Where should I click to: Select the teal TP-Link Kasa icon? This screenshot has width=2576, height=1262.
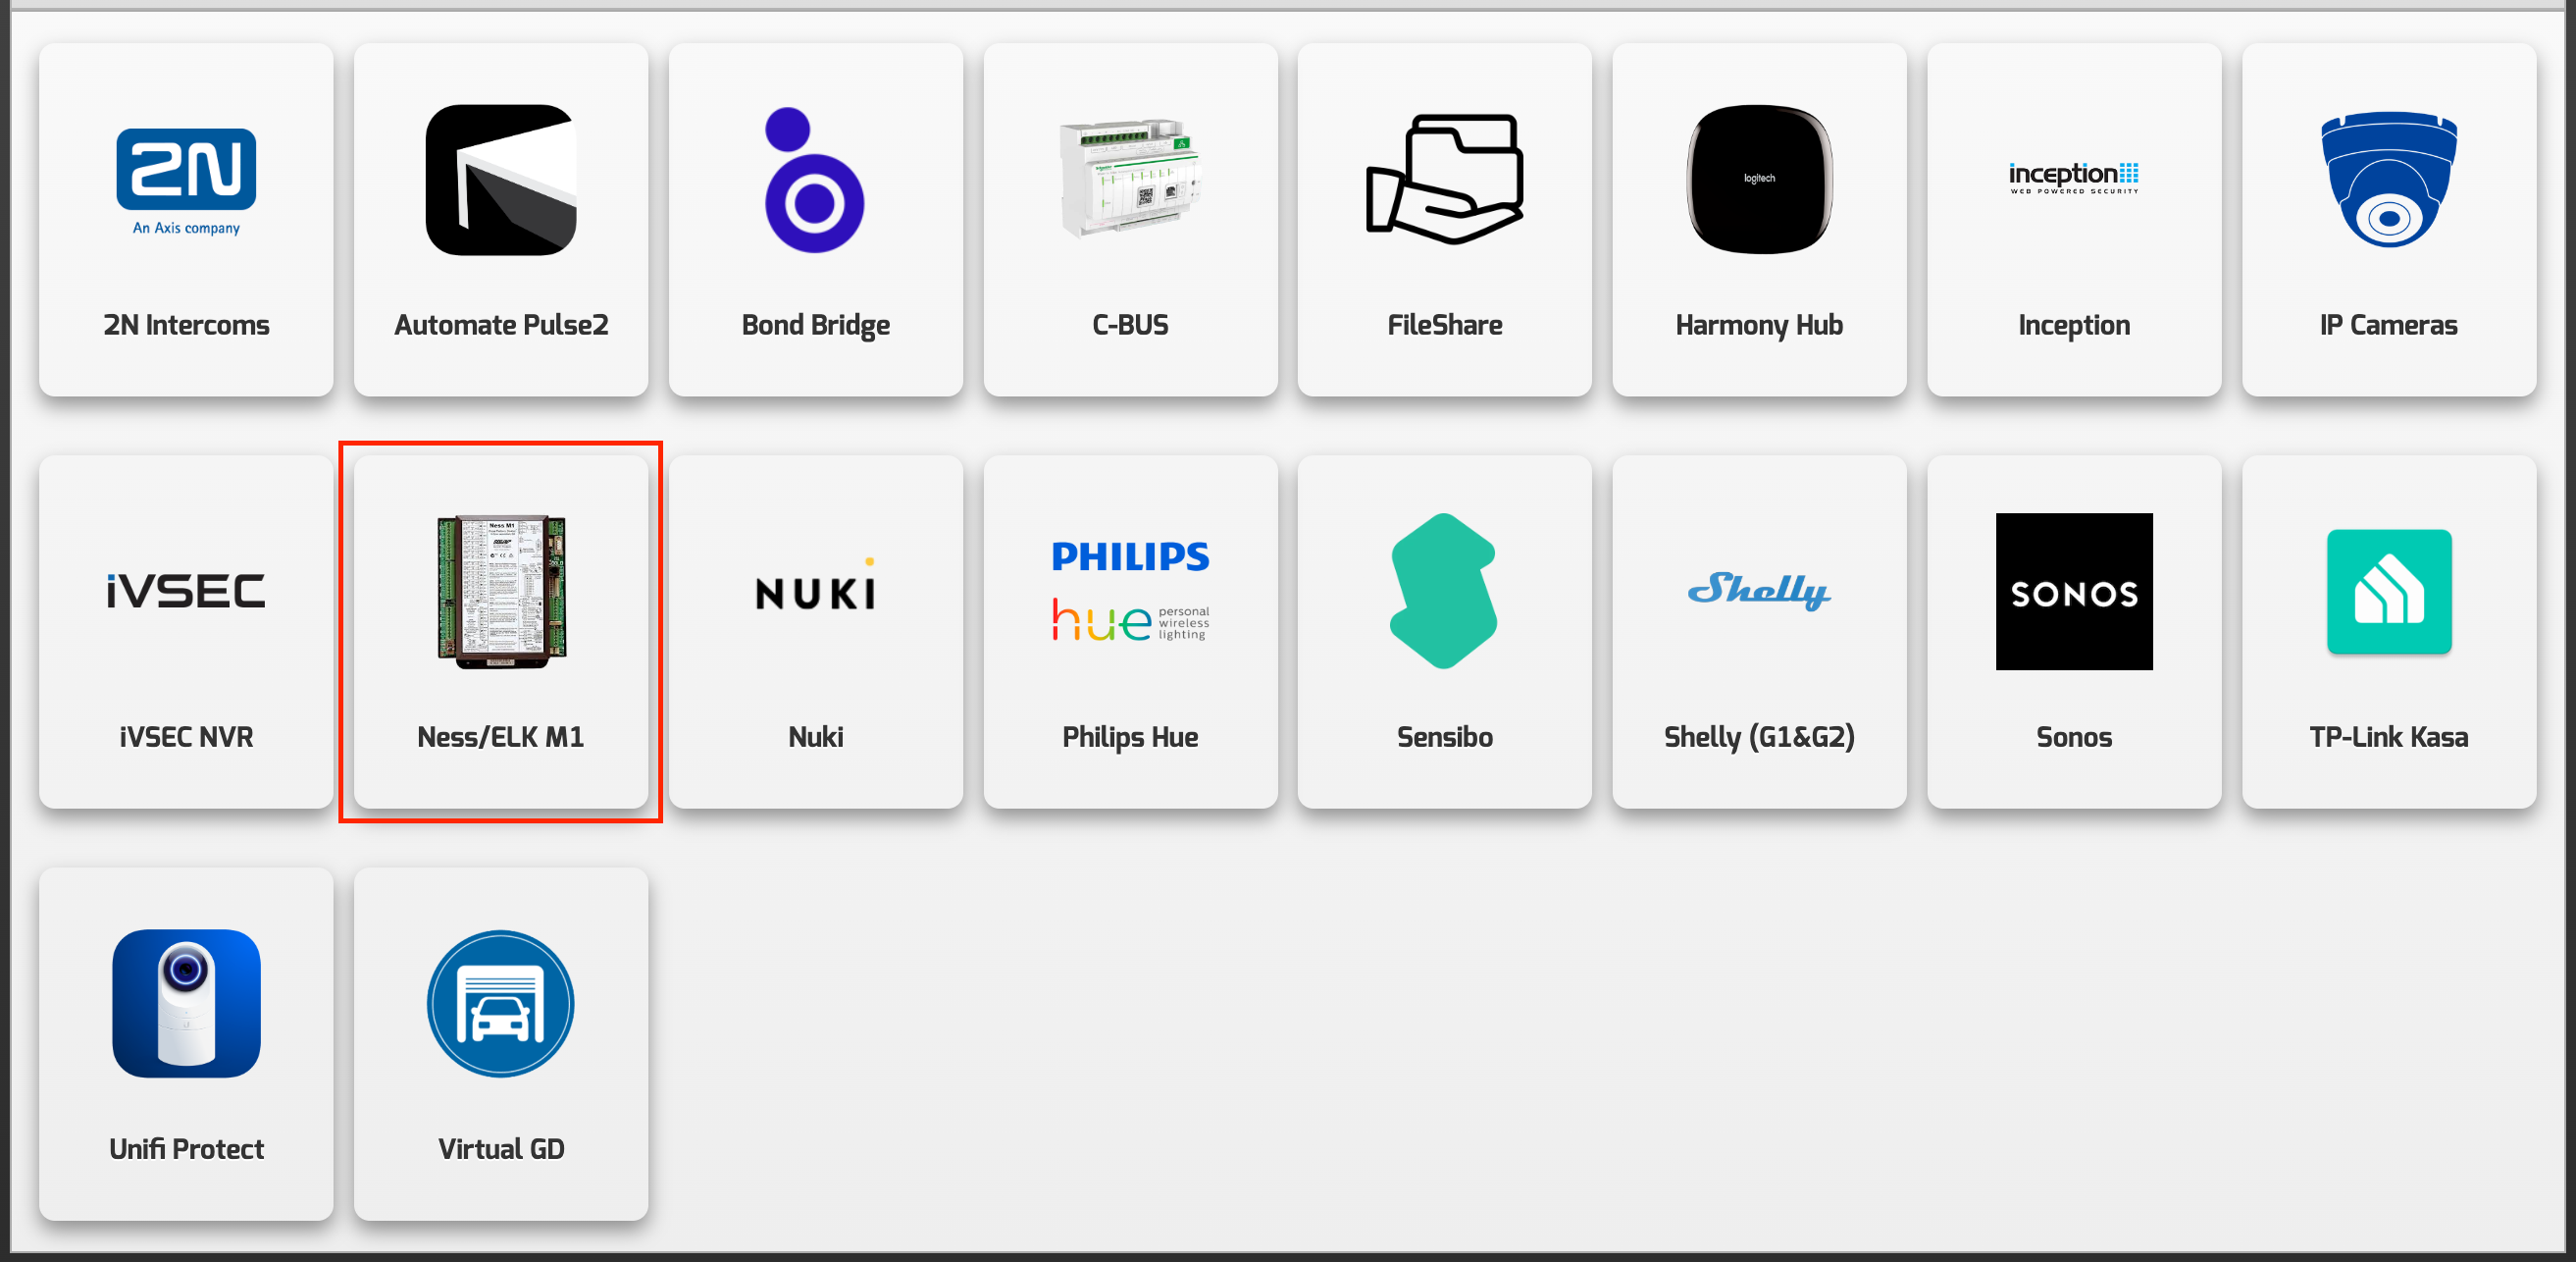pos(2388,591)
